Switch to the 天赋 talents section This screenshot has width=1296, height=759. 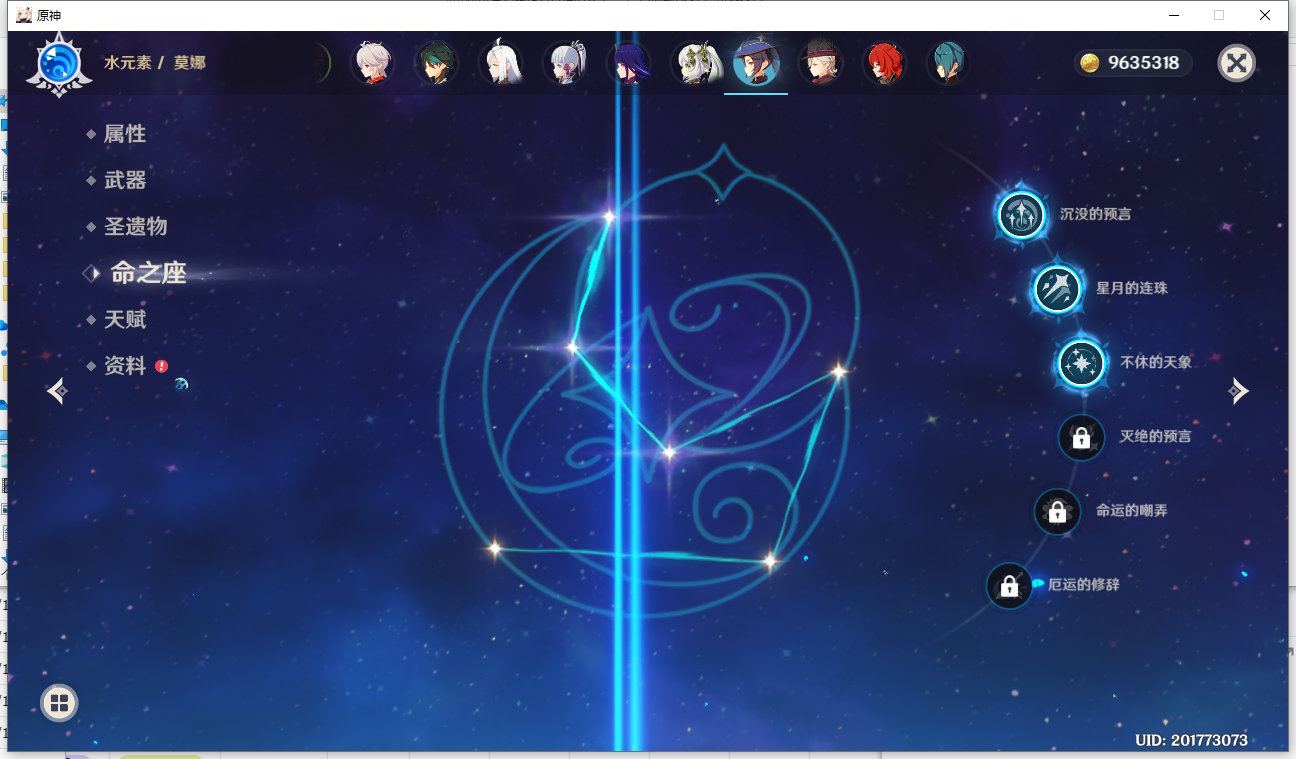click(x=125, y=320)
